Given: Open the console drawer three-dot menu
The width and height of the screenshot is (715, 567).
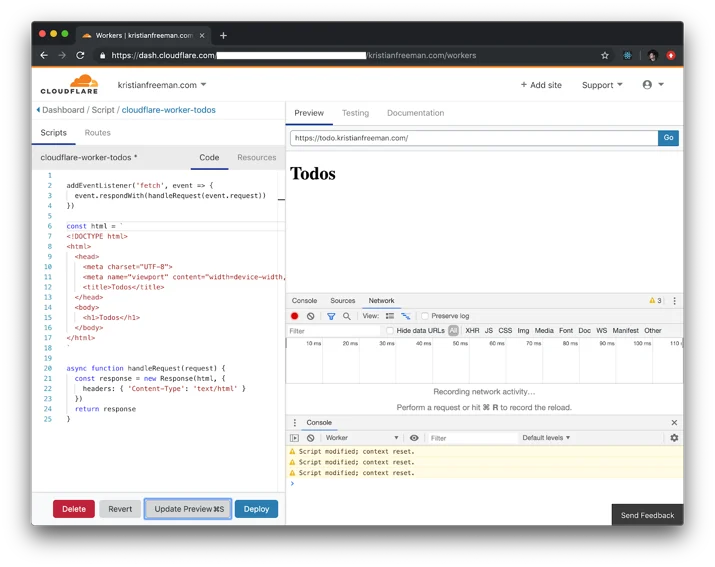Looking at the screenshot, I should pyautogui.click(x=295, y=422).
